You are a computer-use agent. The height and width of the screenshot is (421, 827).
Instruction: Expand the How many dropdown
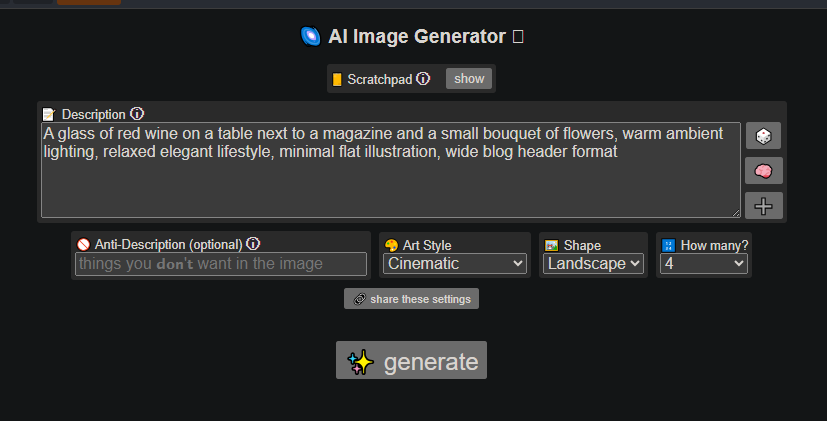click(x=704, y=264)
